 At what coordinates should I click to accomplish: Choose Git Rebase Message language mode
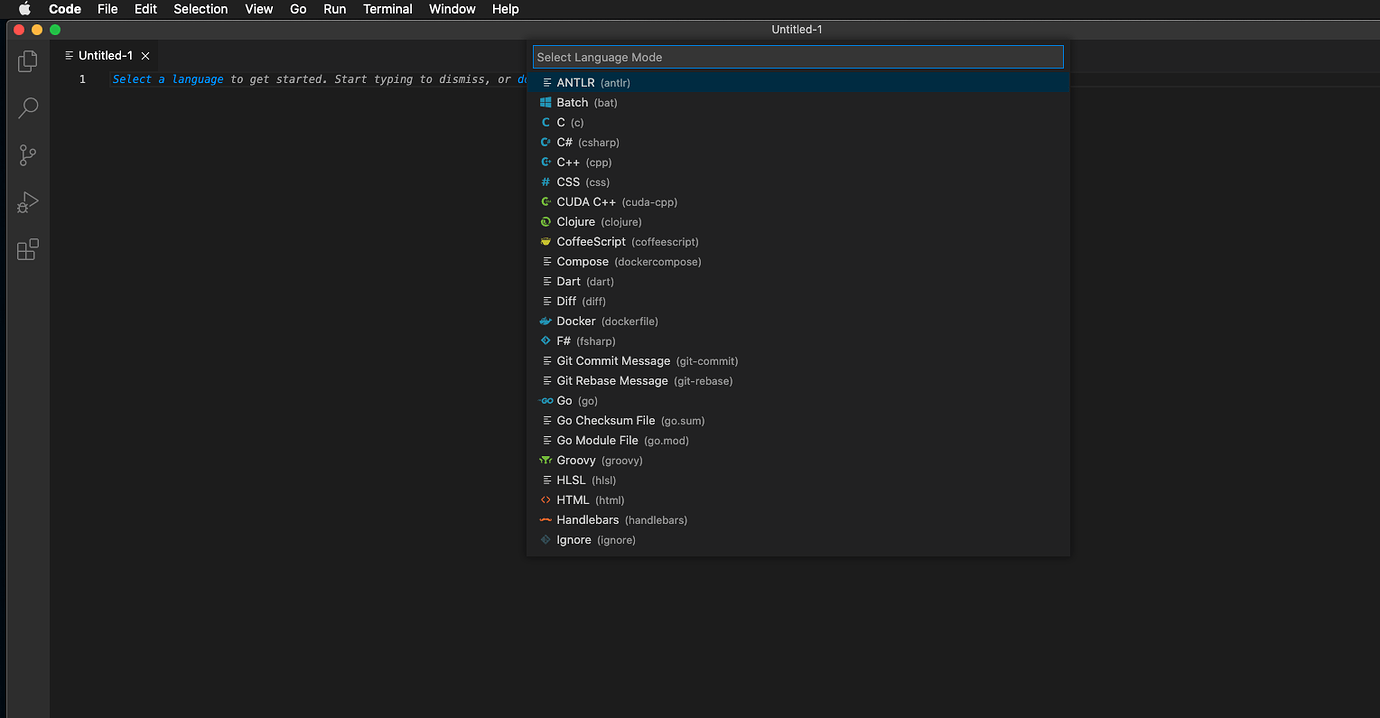798,381
